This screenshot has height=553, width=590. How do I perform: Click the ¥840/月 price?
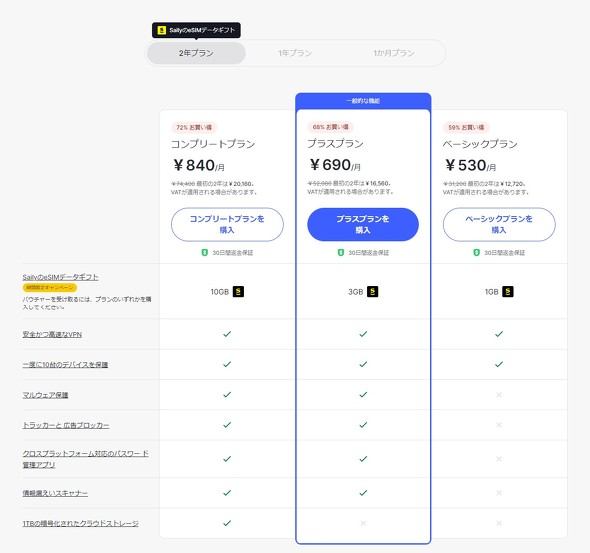pos(199,165)
